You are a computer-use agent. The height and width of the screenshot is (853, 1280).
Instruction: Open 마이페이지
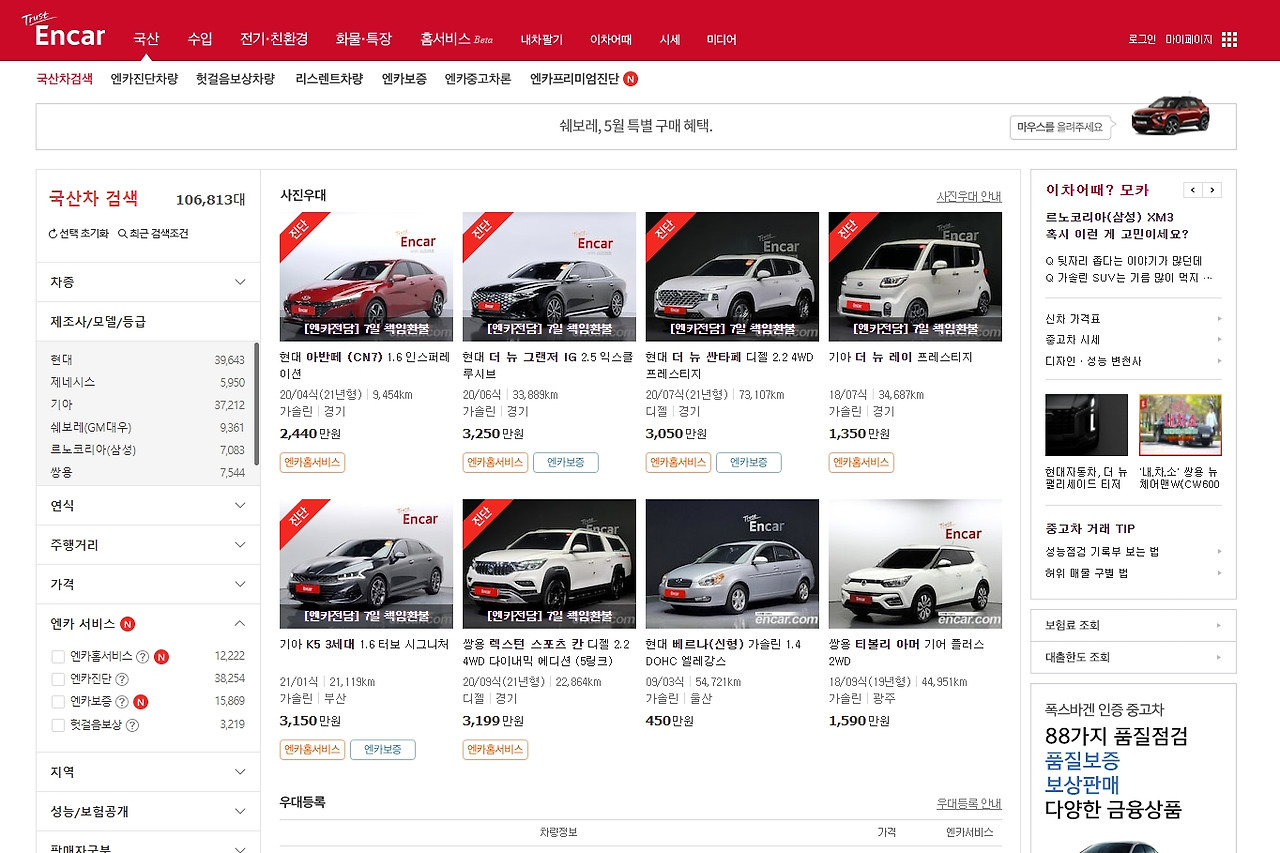pyautogui.click(x=1189, y=40)
